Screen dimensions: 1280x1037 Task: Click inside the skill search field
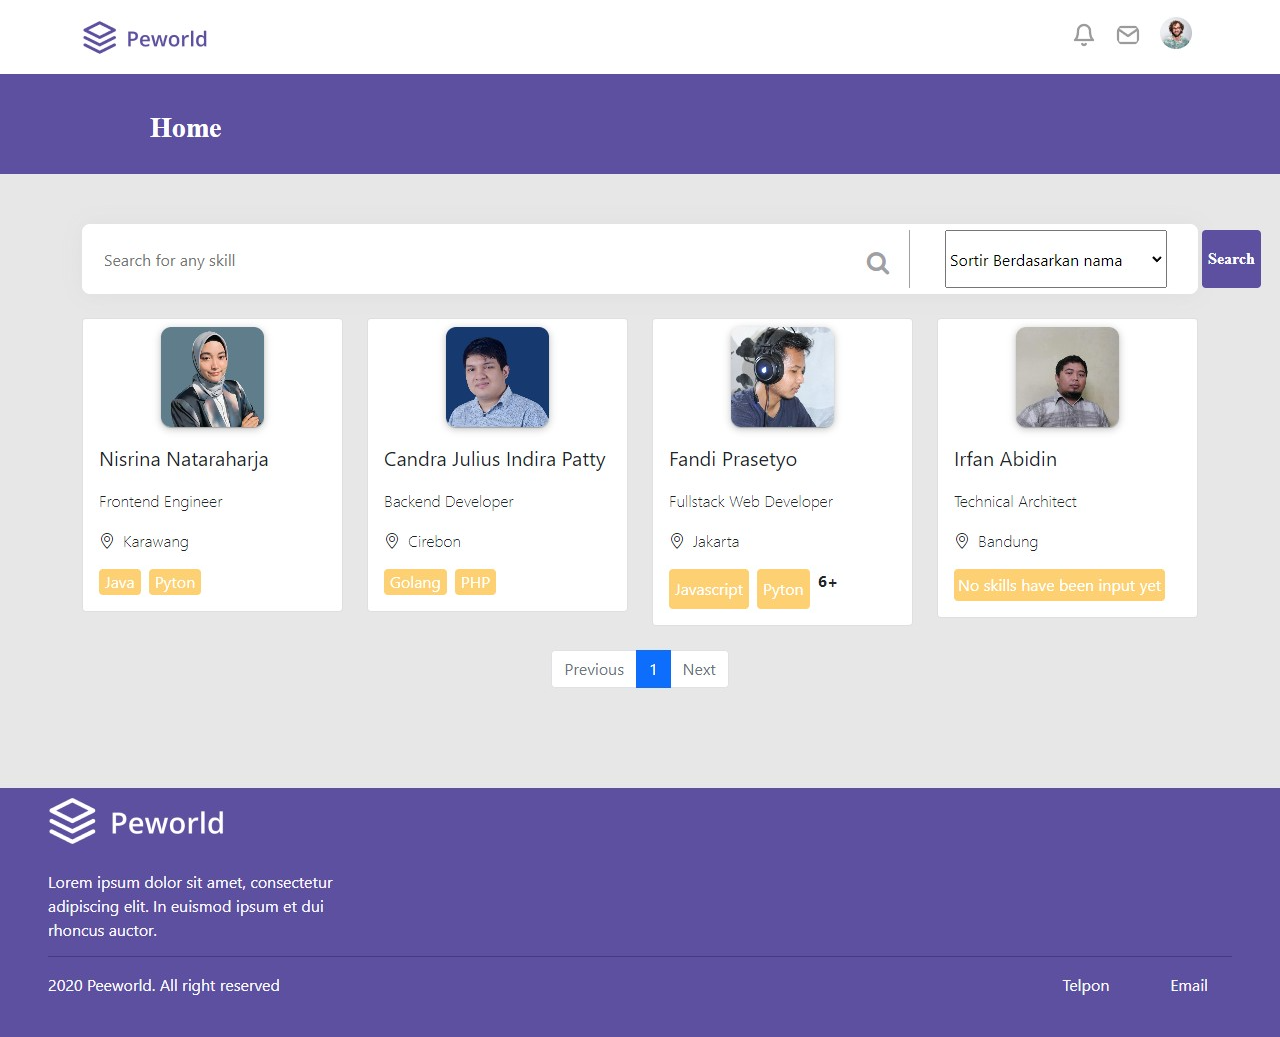400,260
